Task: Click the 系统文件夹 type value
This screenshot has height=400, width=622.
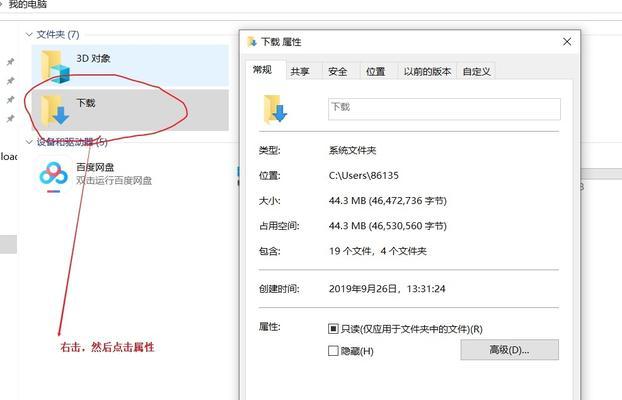Action: [352, 150]
